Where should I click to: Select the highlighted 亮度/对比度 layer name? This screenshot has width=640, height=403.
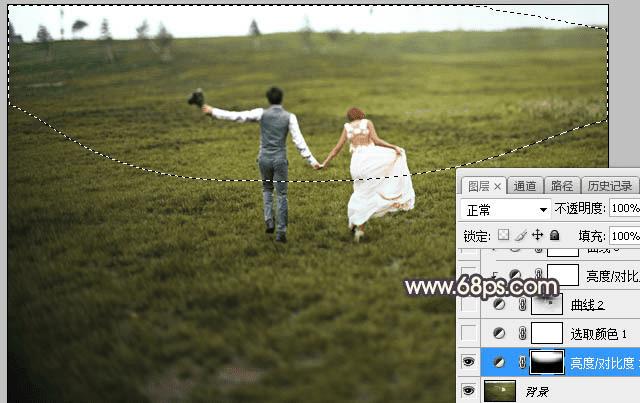604,363
